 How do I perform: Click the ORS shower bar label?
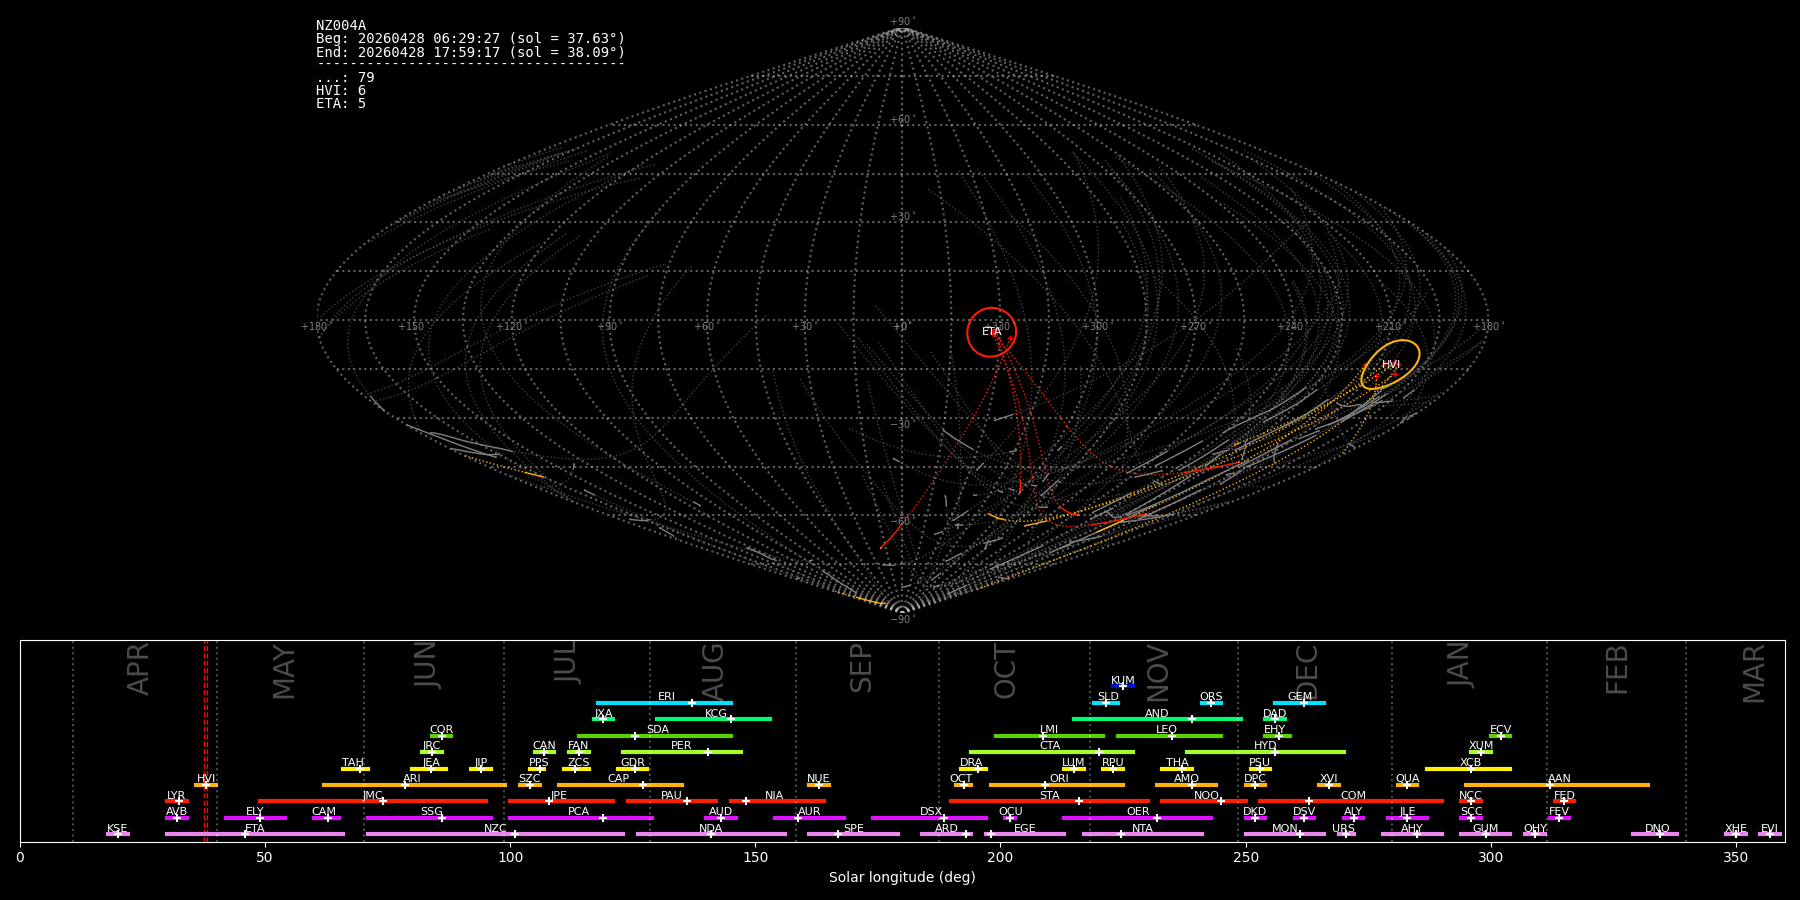[1211, 697]
